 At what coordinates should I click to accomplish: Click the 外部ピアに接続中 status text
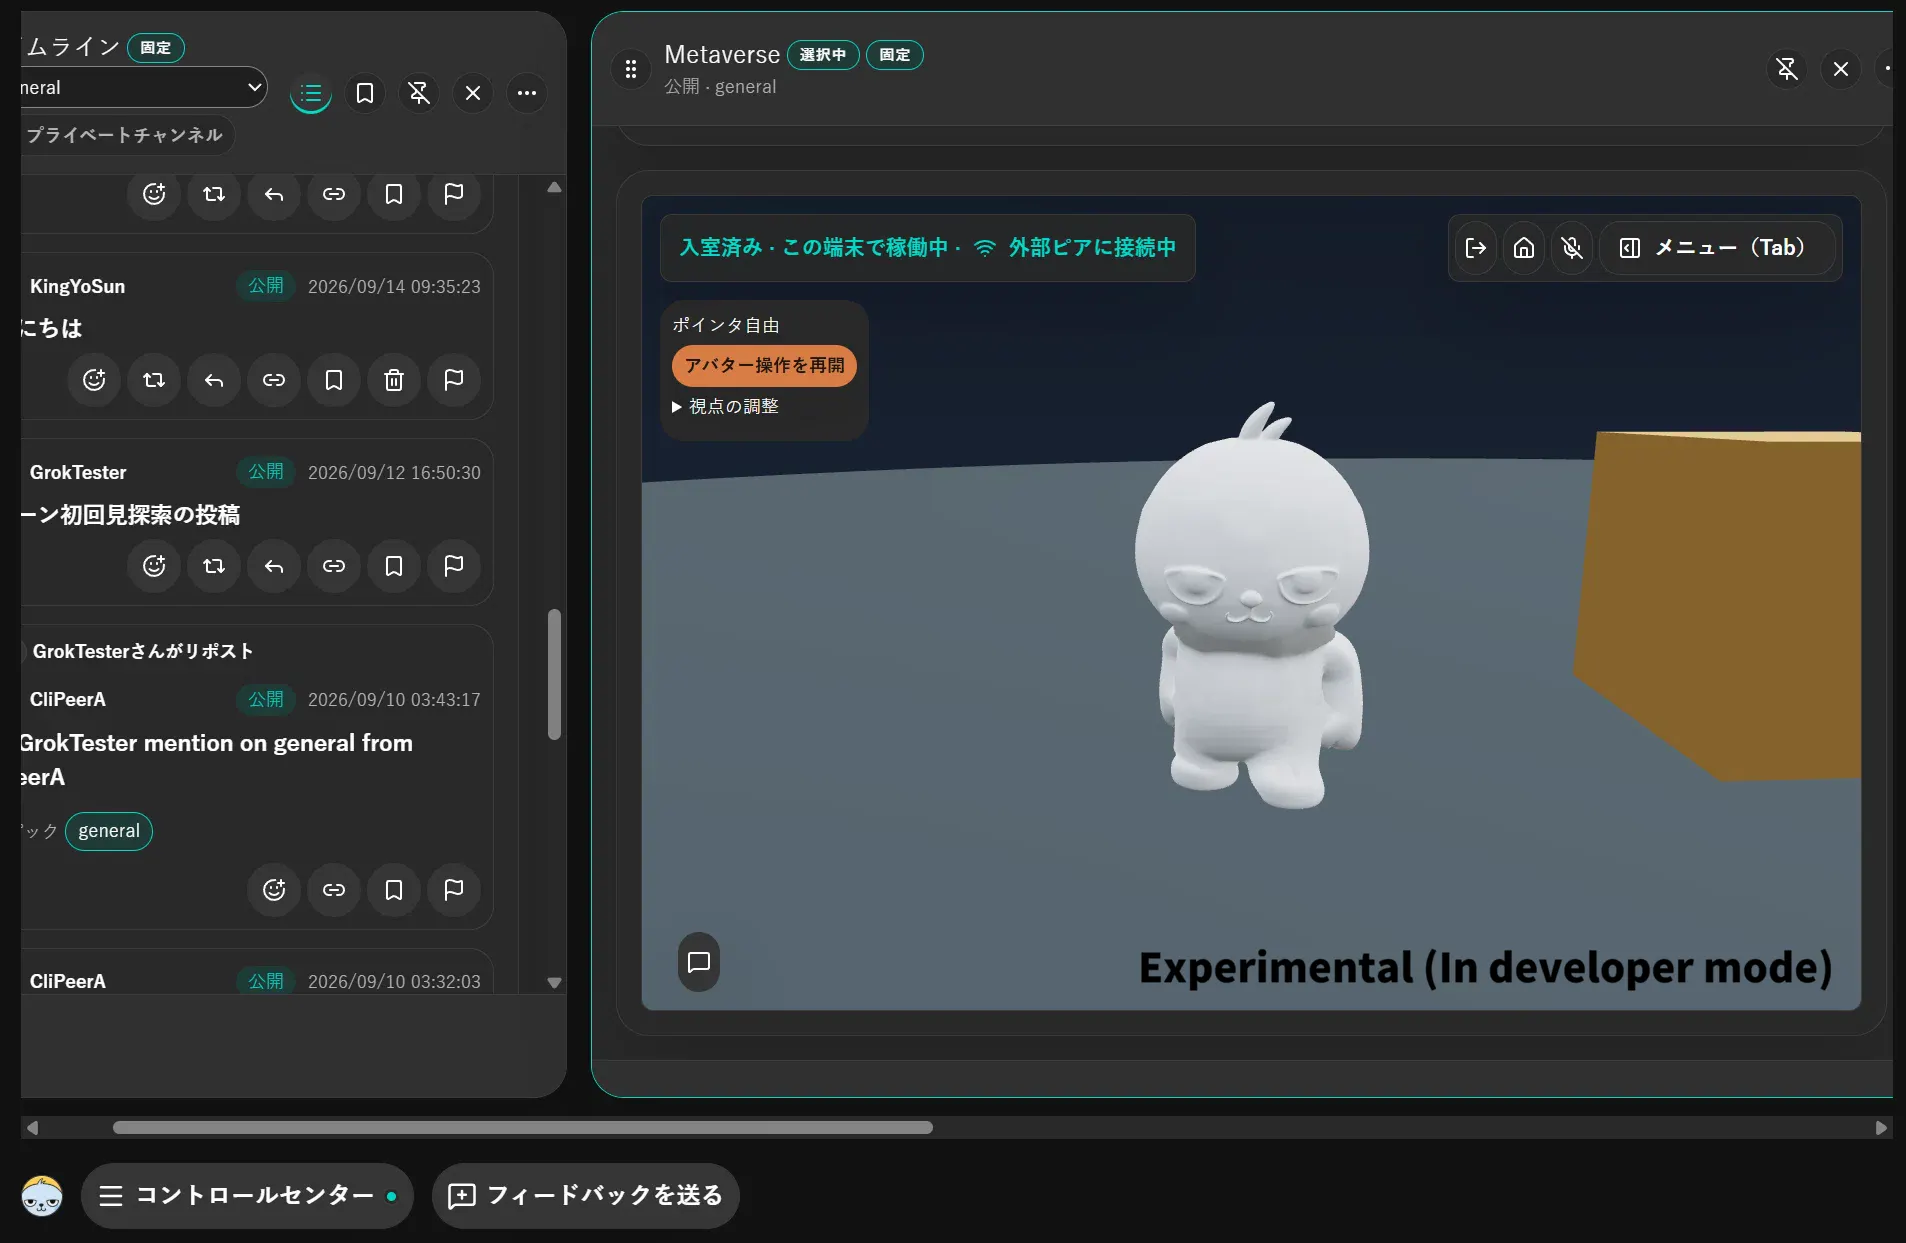pyautogui.click(x=1092, y=247)
